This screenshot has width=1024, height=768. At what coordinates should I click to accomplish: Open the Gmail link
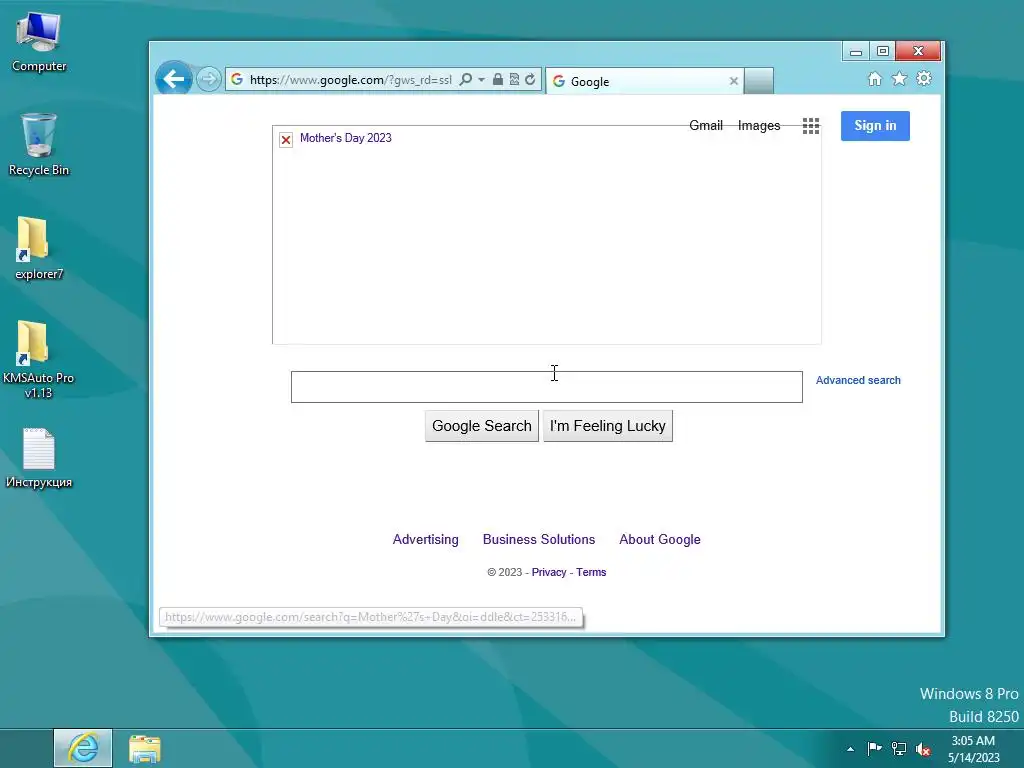click(706, 125)
